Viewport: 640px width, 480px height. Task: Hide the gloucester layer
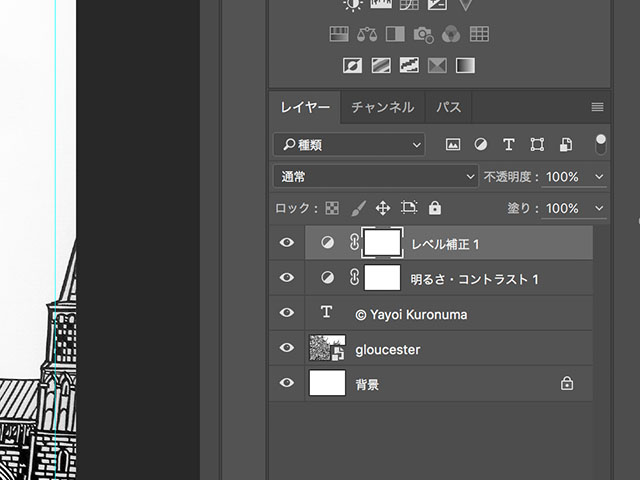pos(287,348)
